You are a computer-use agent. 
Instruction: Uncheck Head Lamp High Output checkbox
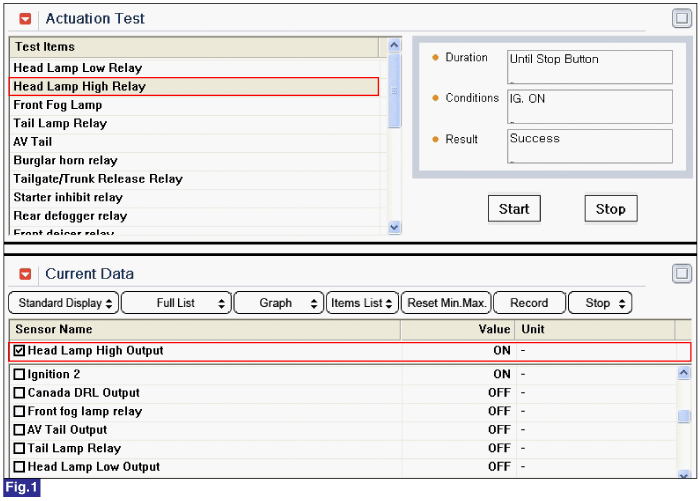click(19, 351)
